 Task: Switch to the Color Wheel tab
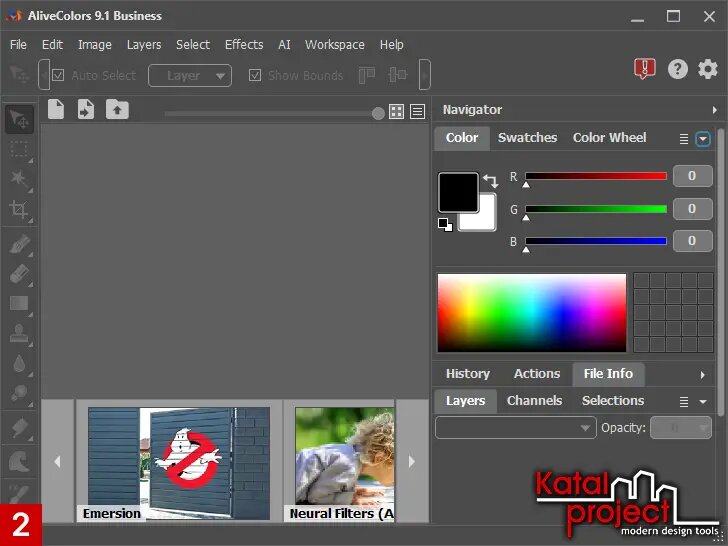click(x=609, y=138)
